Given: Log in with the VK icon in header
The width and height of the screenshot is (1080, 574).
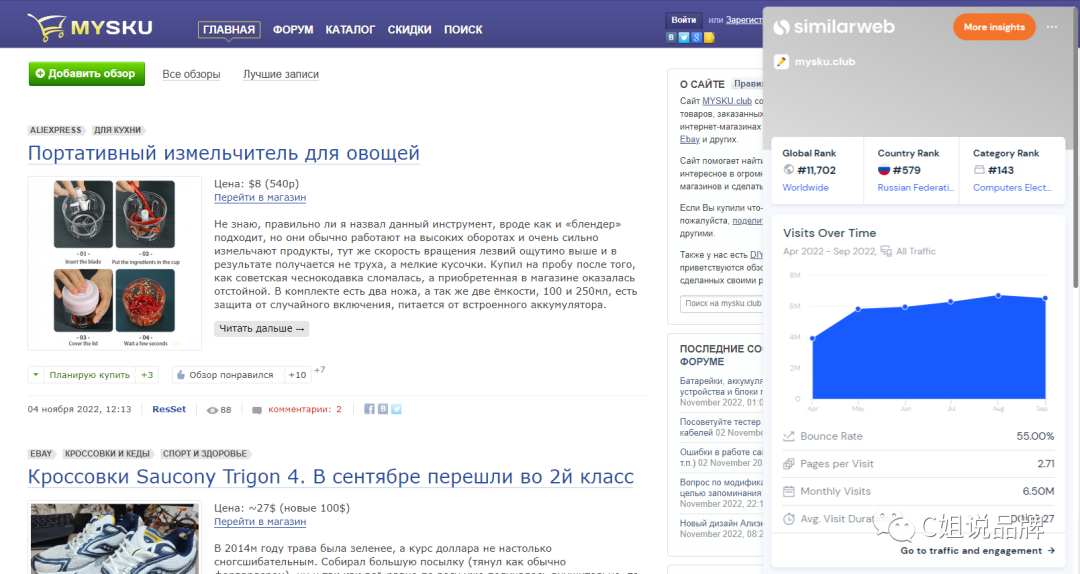Looking at the screenshot, I should [671, 37].
